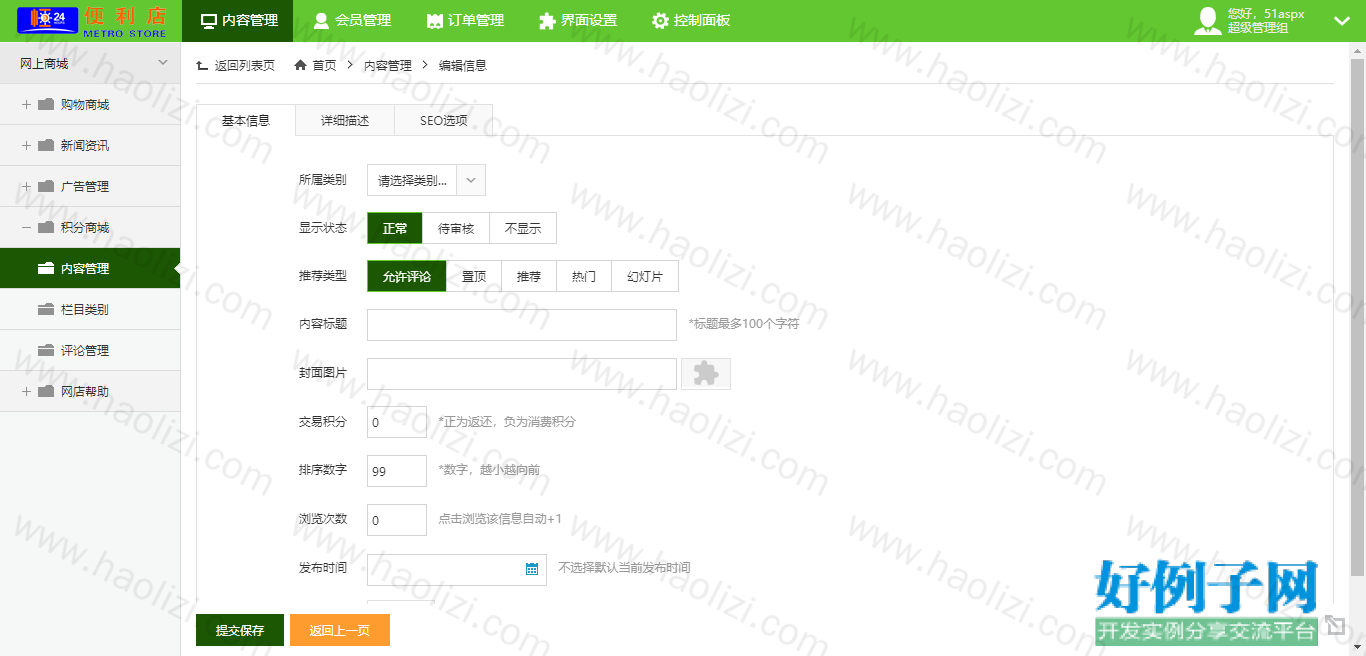The image size is (1366, 656).
Task: Set display status to 正常
Action: [x=395, y=228]
